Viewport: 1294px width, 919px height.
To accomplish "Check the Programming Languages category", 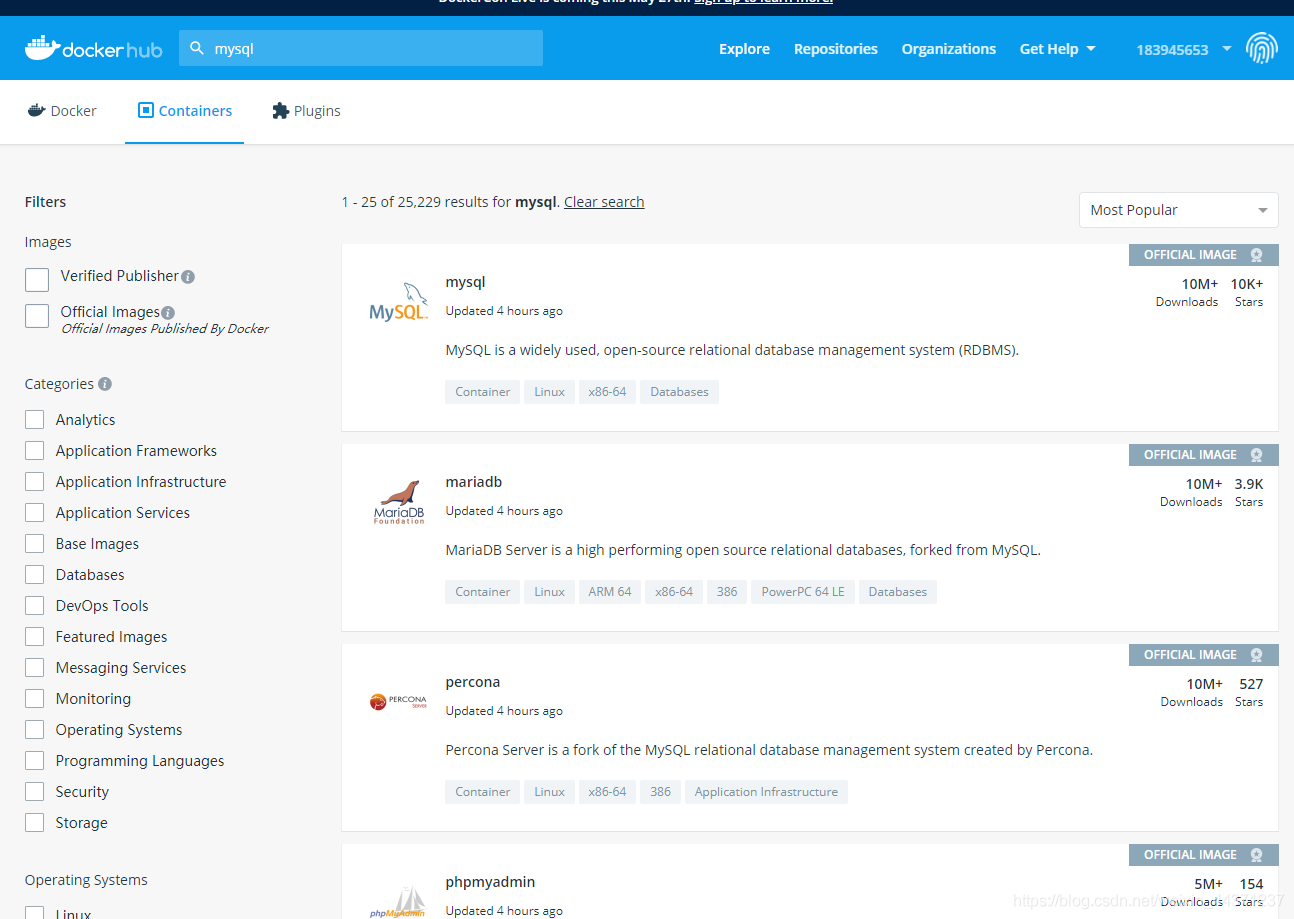I will tap(35, 760).
